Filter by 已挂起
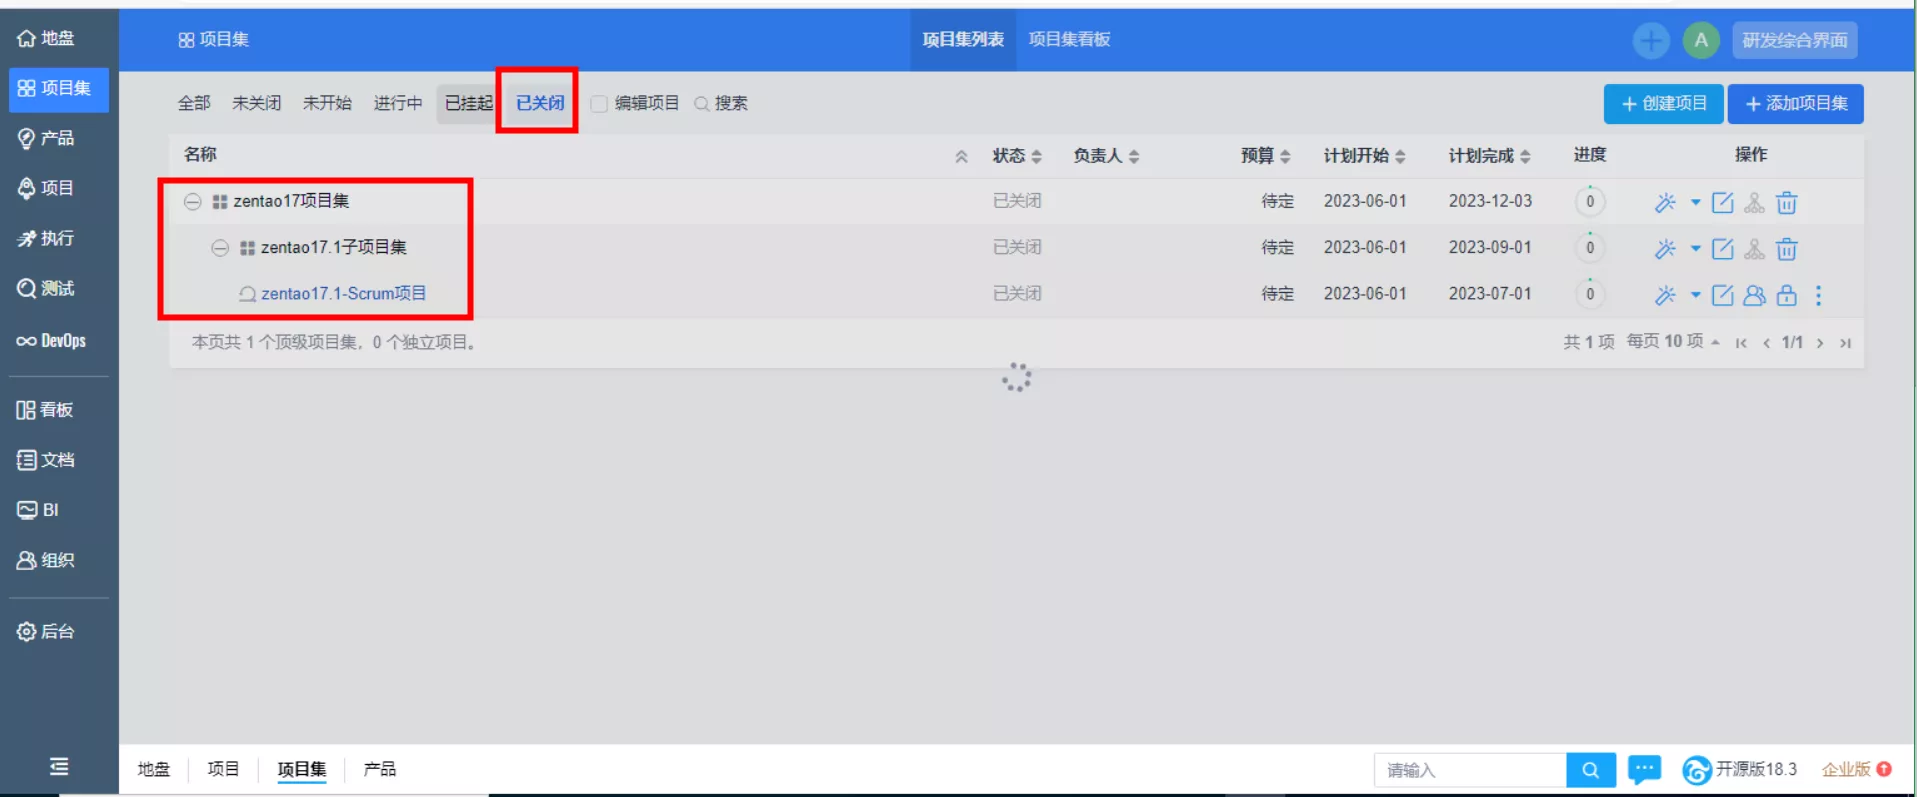Image resolution: width=1917 pixels, height=797 pixels. 469,104
